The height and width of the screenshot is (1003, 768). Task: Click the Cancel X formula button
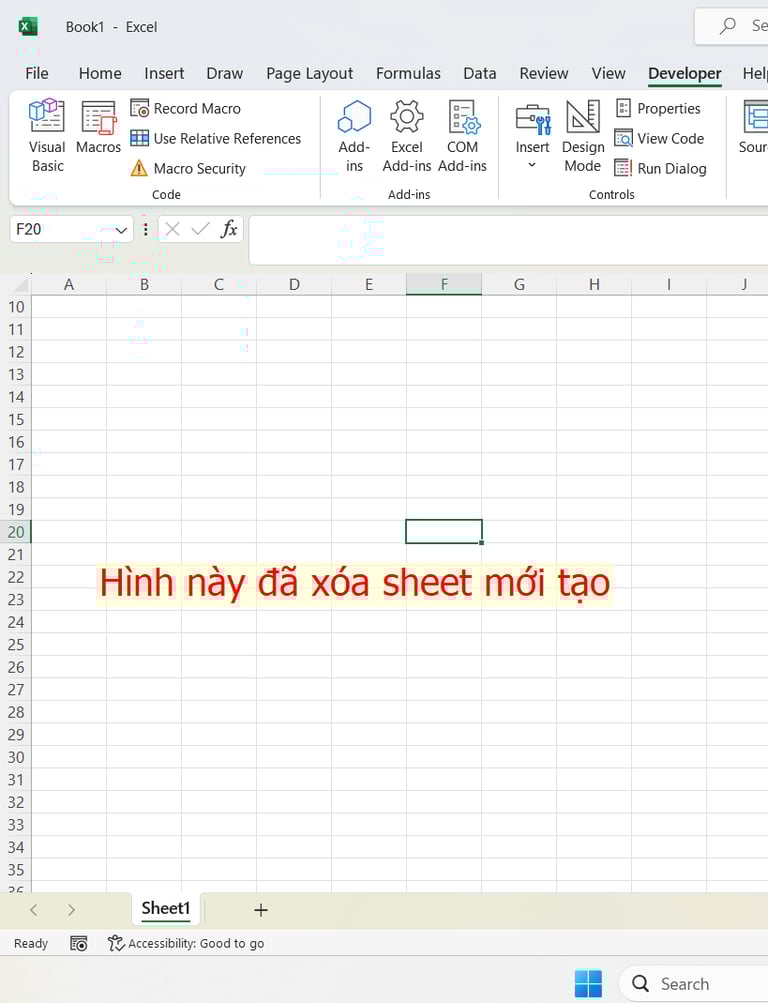pos(172,229)
